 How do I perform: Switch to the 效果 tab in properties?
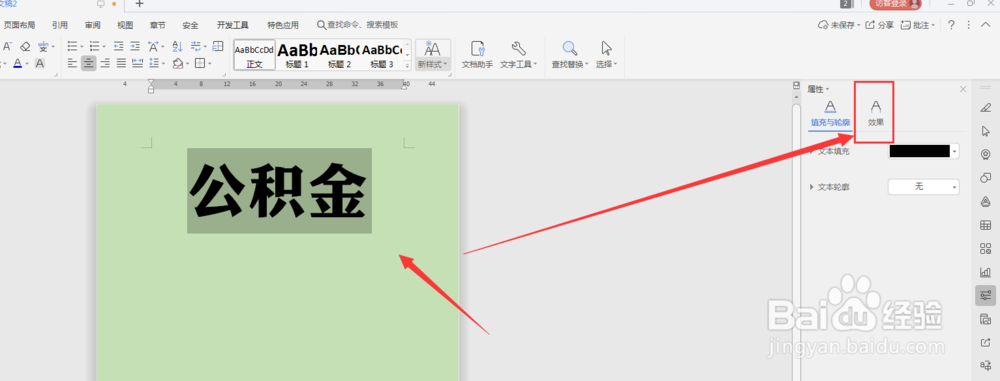click(876, 113)
